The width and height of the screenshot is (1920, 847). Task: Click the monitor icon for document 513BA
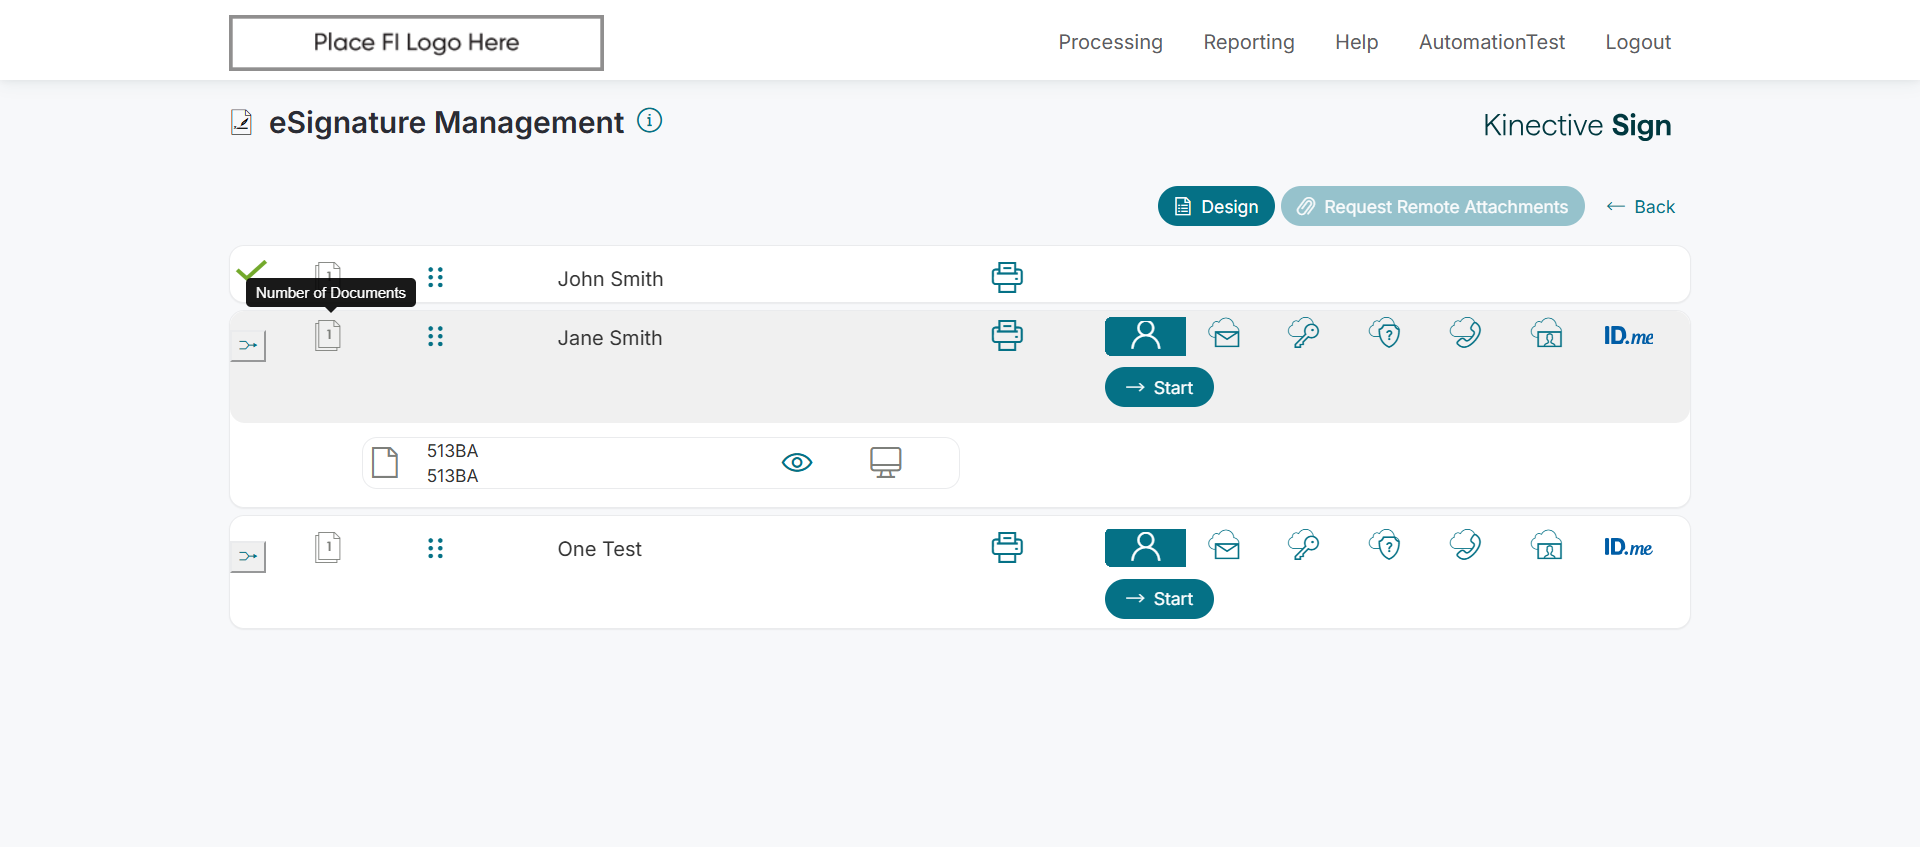[x=886, y=462]
